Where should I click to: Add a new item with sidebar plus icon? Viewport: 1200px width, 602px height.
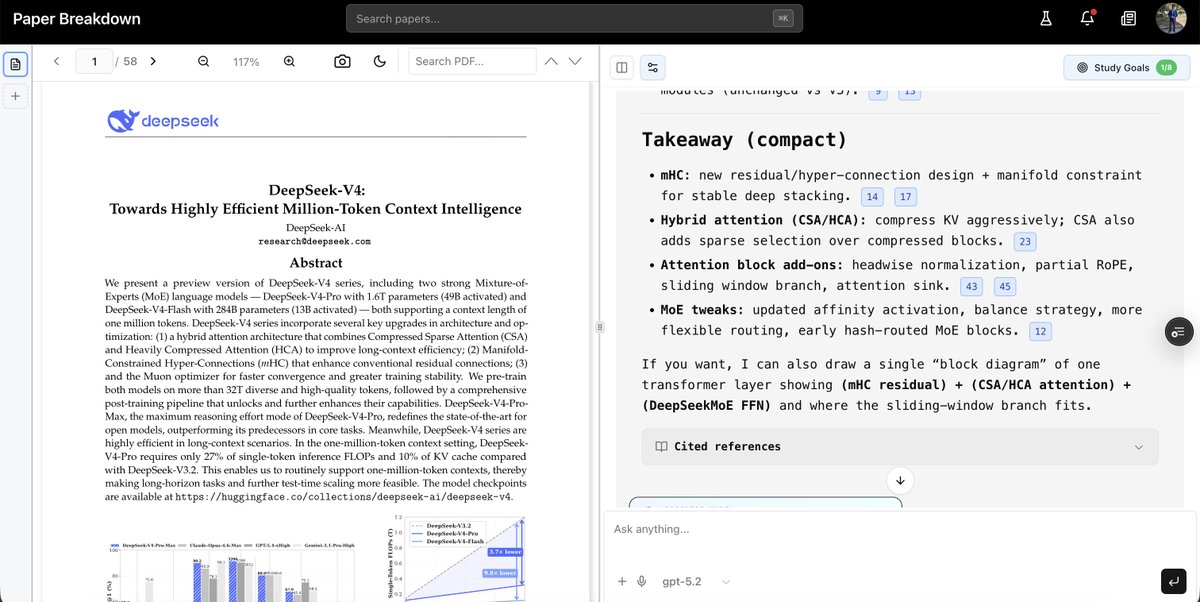(x=15, y=97)
